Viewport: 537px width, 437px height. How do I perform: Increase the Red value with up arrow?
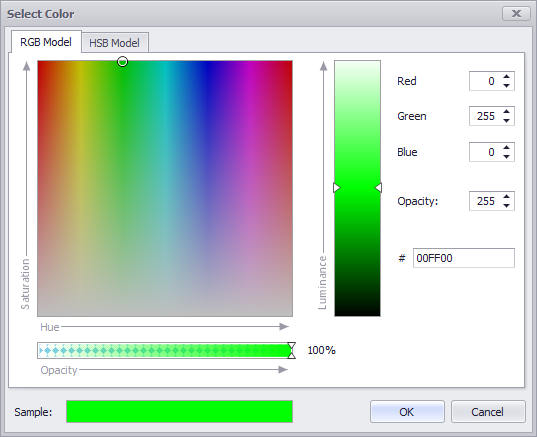[507, 76]
